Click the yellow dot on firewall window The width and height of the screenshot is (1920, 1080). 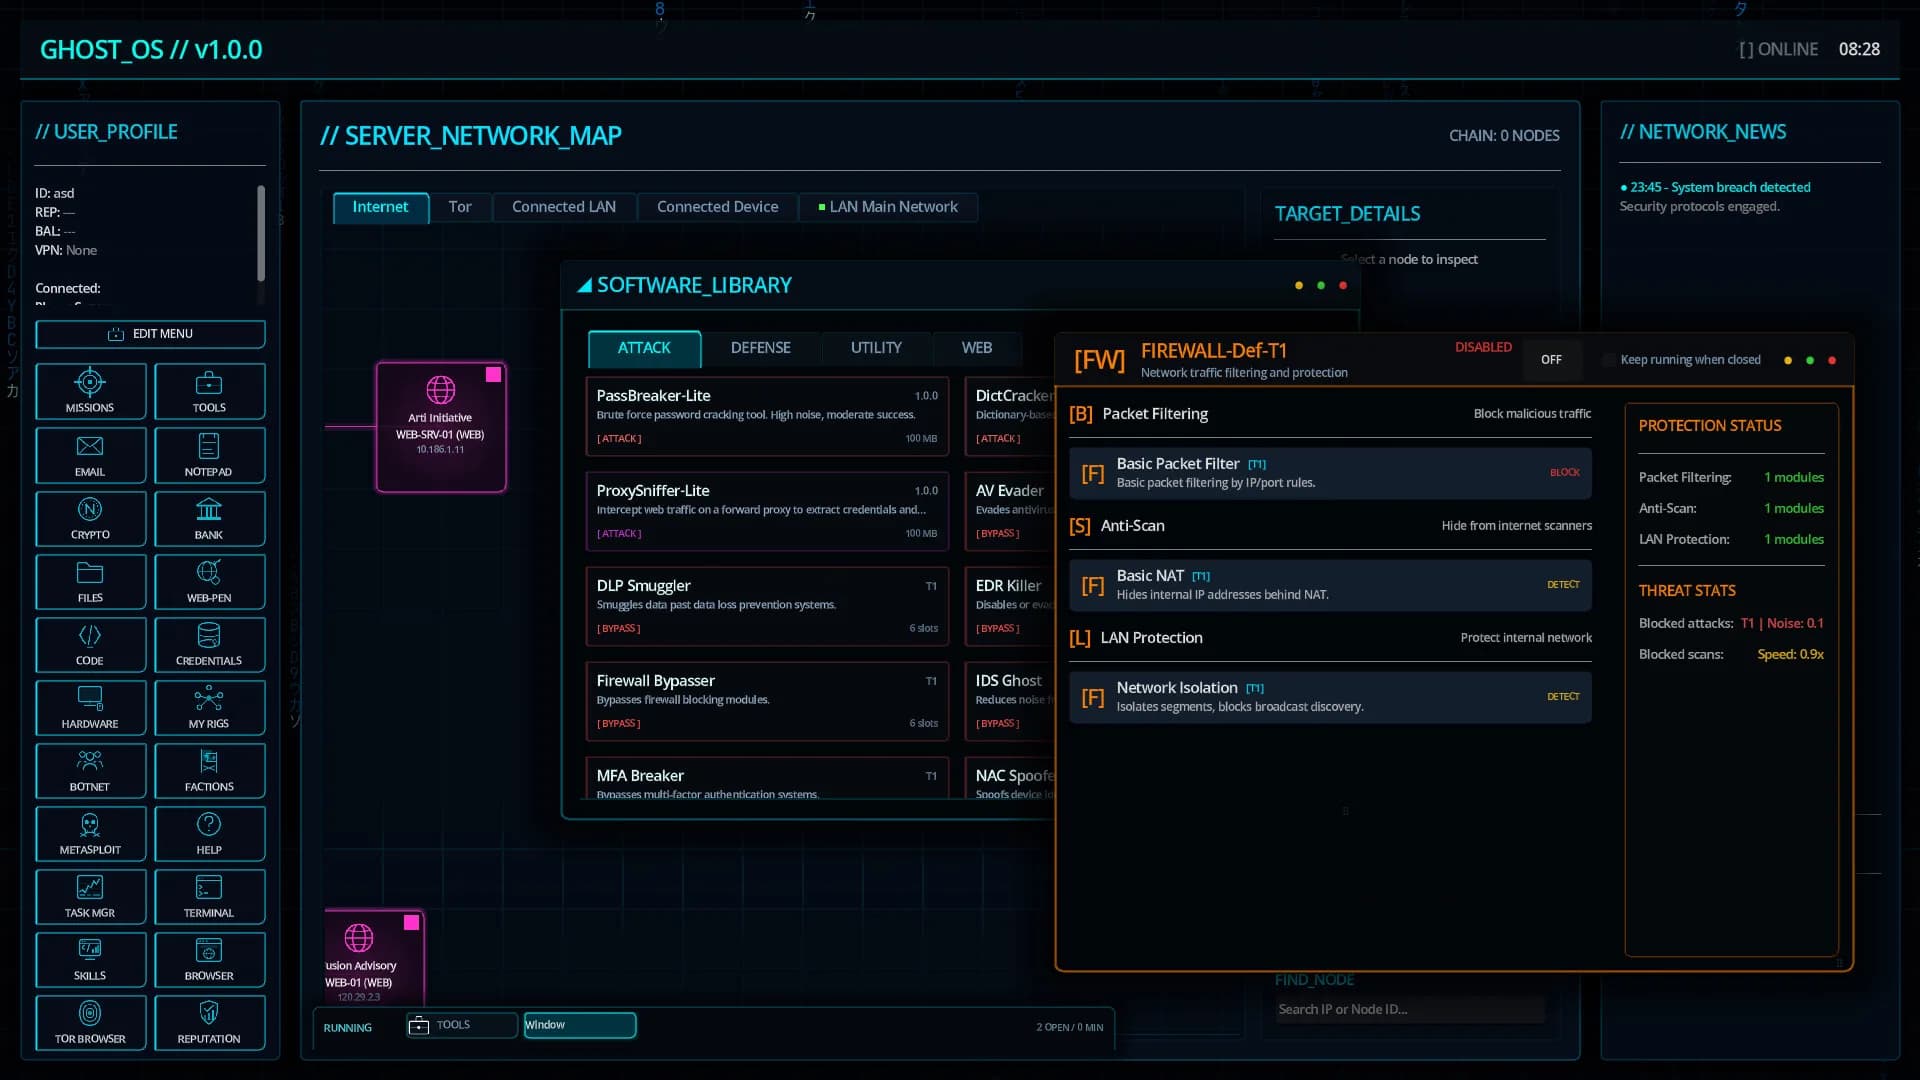[1788, 361]
